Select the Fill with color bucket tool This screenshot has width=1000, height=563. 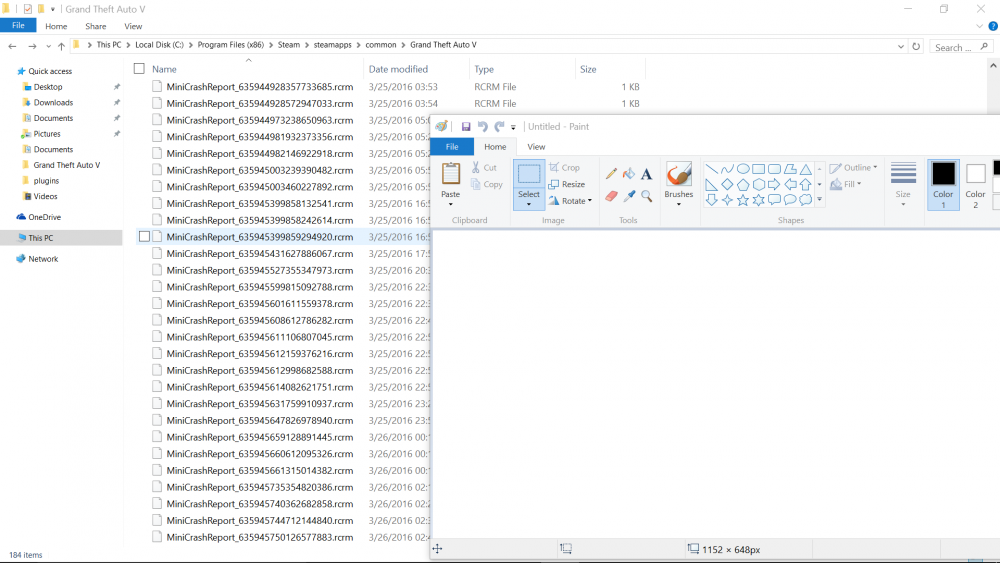pyautogui.click(x=629, y=173)
